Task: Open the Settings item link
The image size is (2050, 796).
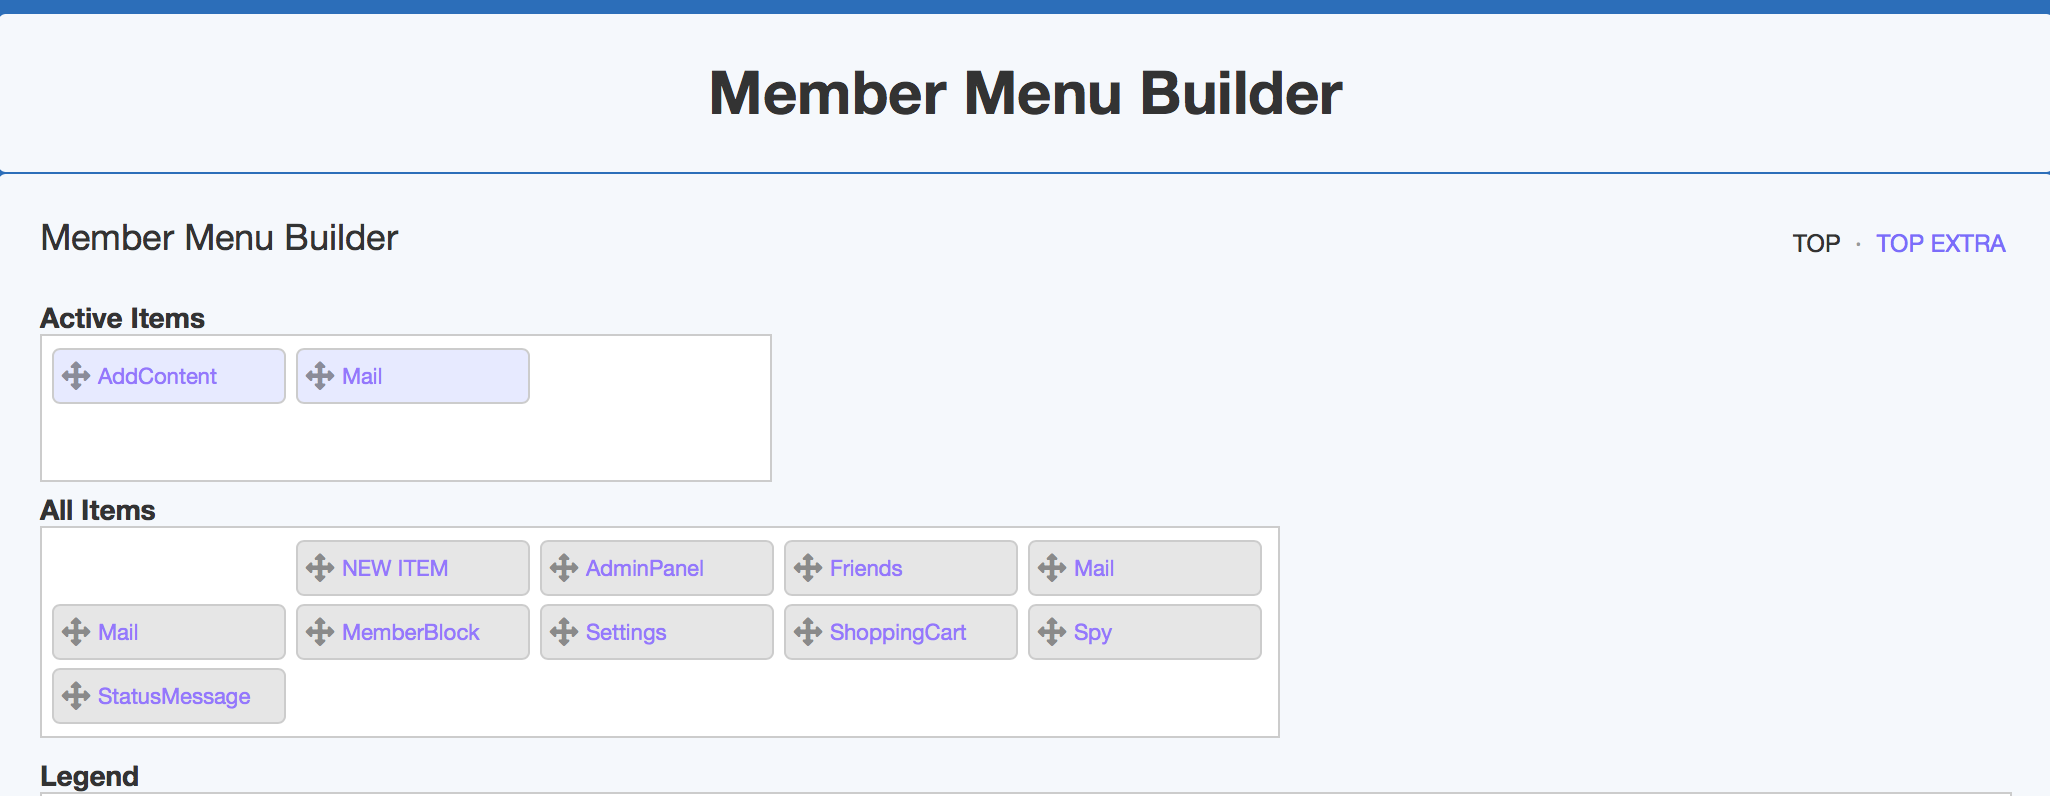Action: click(x=626, y=632)
